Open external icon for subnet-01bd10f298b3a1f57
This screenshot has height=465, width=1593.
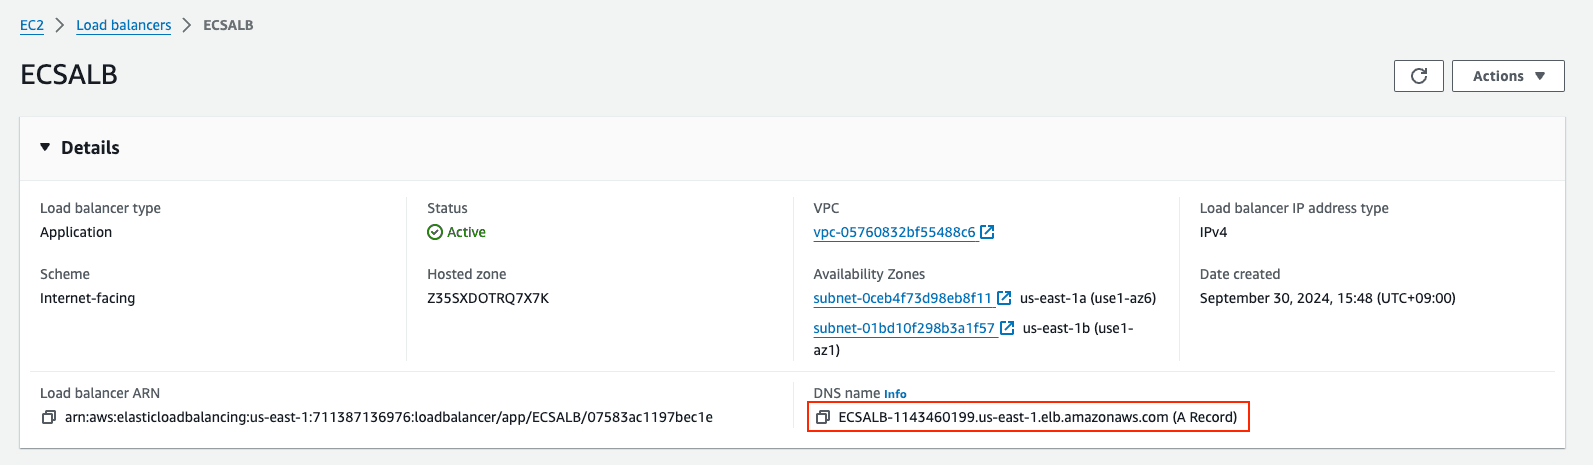[1007, 328]
